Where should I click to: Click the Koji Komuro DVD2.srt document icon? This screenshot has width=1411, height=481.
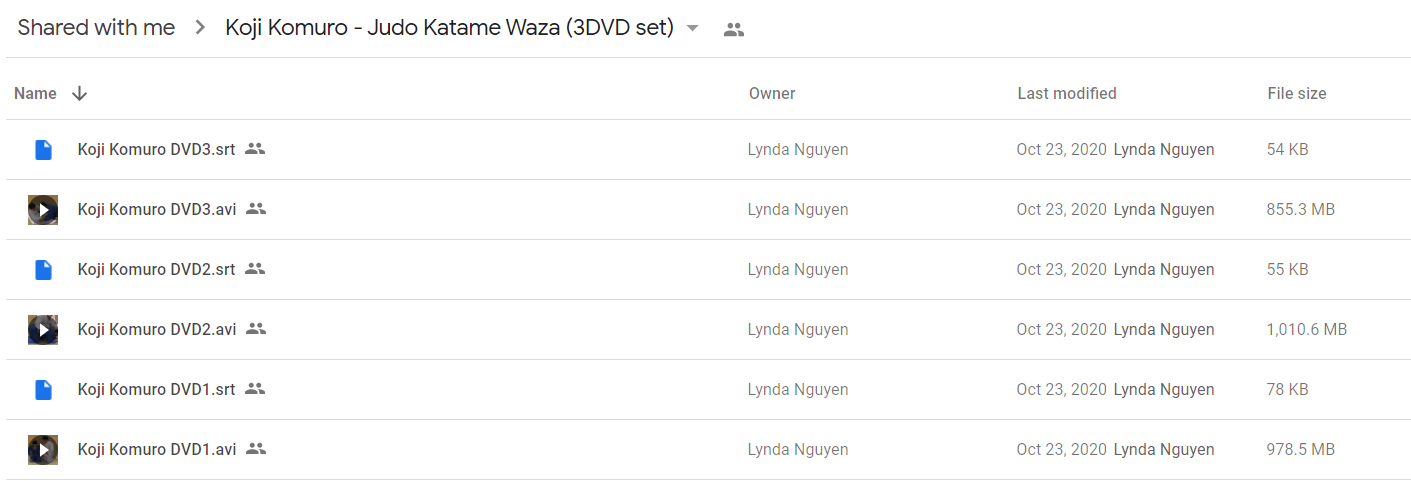tap(43, 270)
